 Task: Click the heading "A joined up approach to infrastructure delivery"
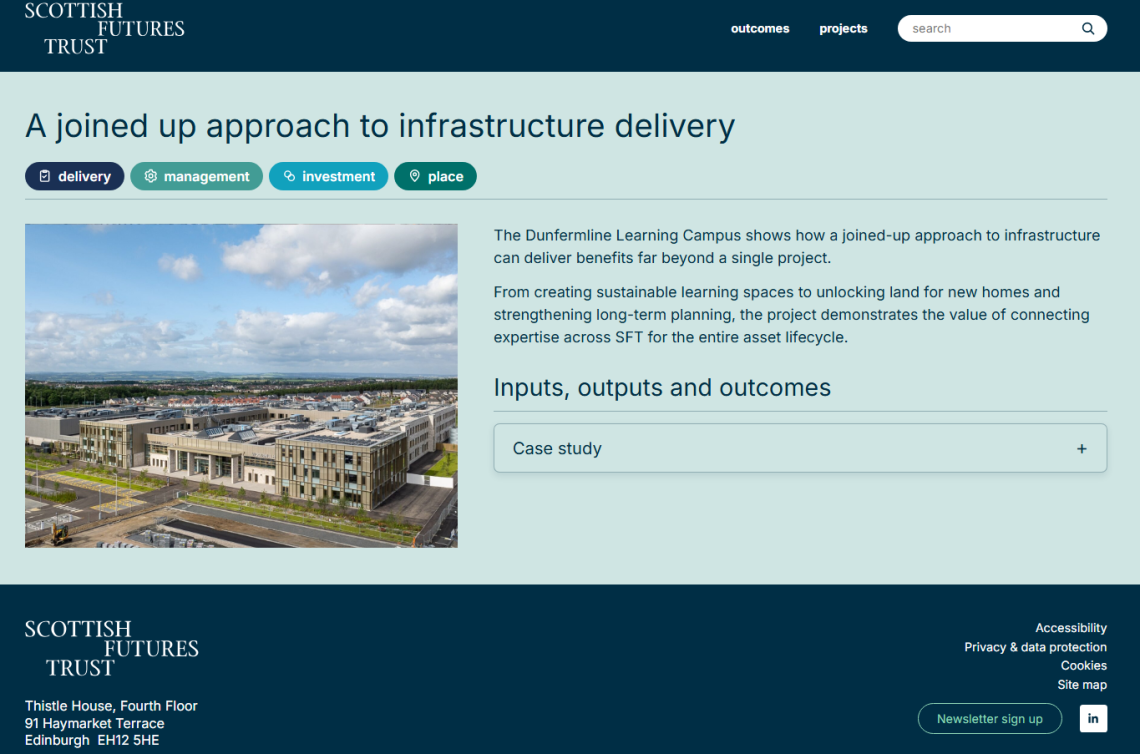click(x=380, y=126)
